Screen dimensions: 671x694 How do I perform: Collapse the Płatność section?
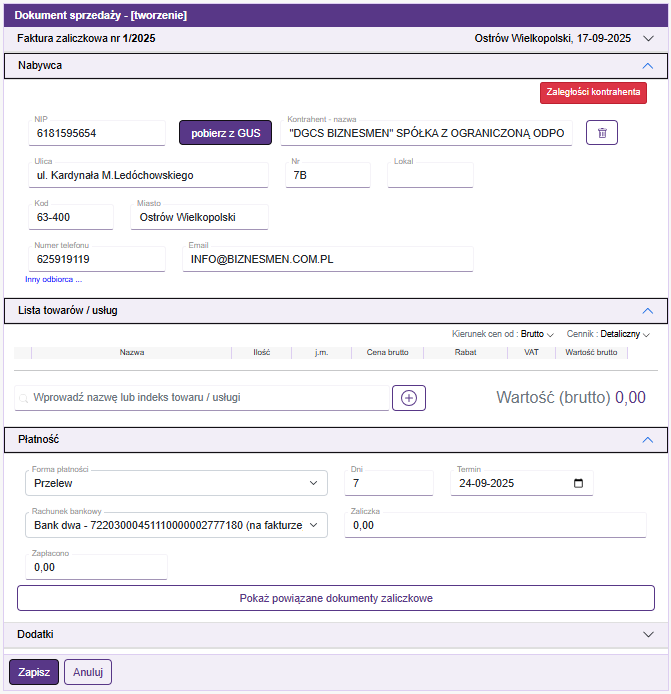(647, 439)
